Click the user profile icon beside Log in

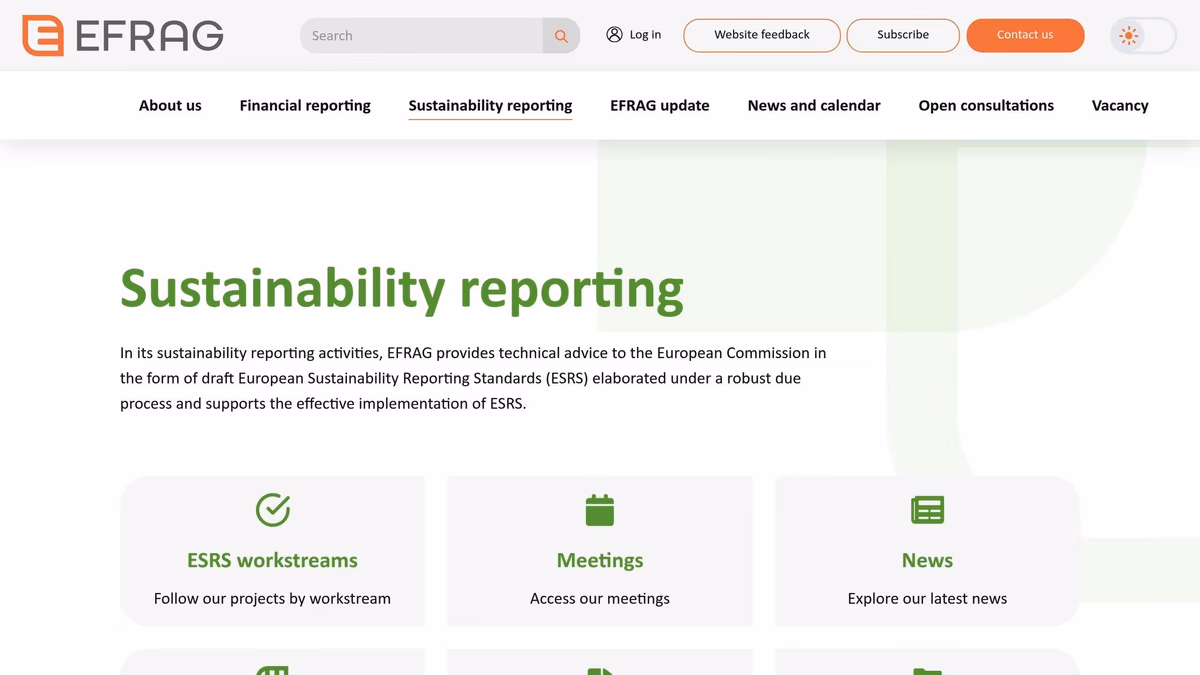tap(614, 35)
